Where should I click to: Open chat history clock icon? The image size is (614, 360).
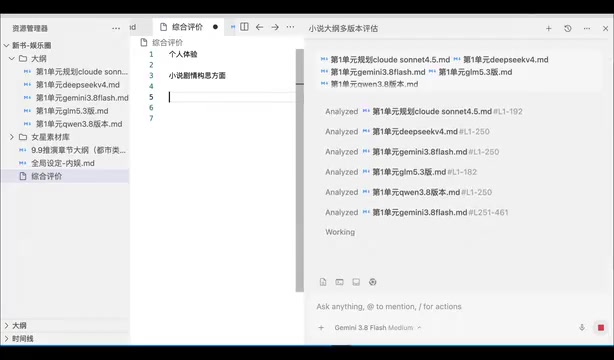coord(568,28)
